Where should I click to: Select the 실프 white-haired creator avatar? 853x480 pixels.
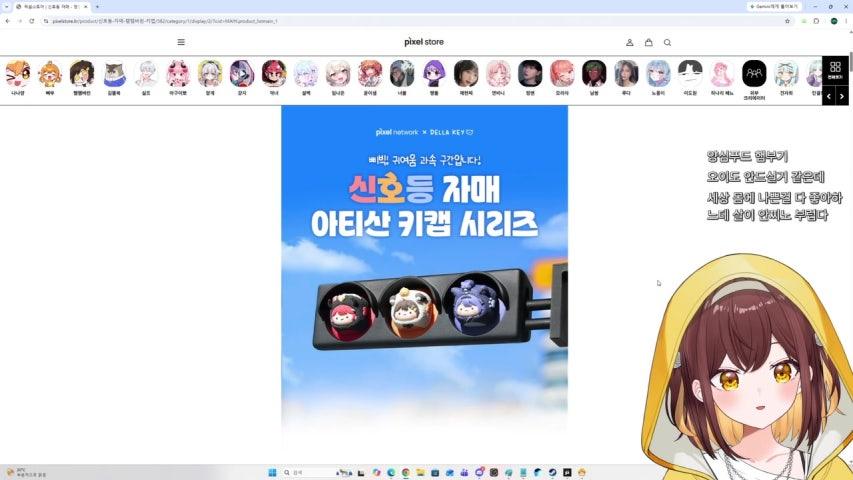pos(146,73)
